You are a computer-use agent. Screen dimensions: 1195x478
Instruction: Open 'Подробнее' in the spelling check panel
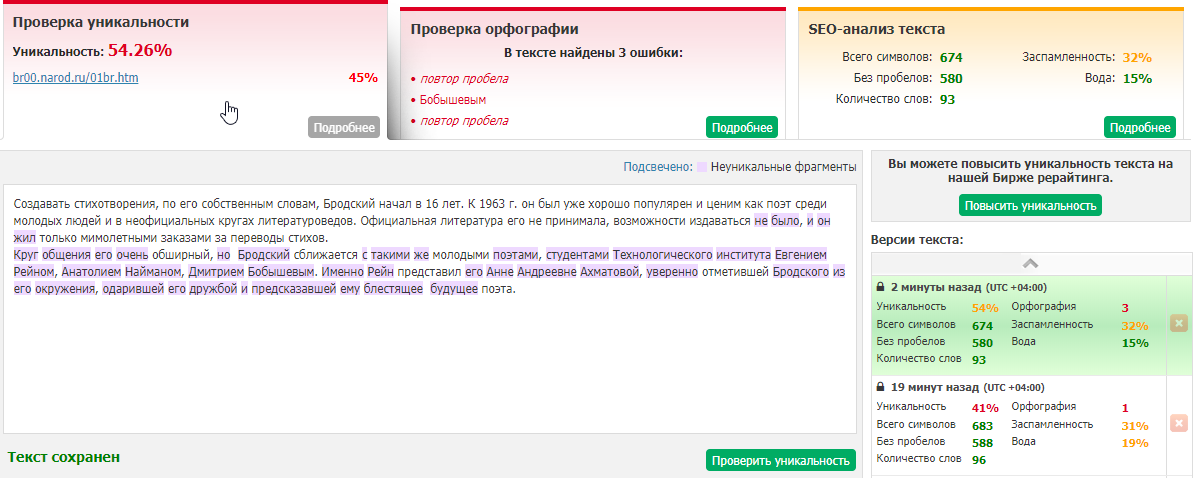pos(741,127)
